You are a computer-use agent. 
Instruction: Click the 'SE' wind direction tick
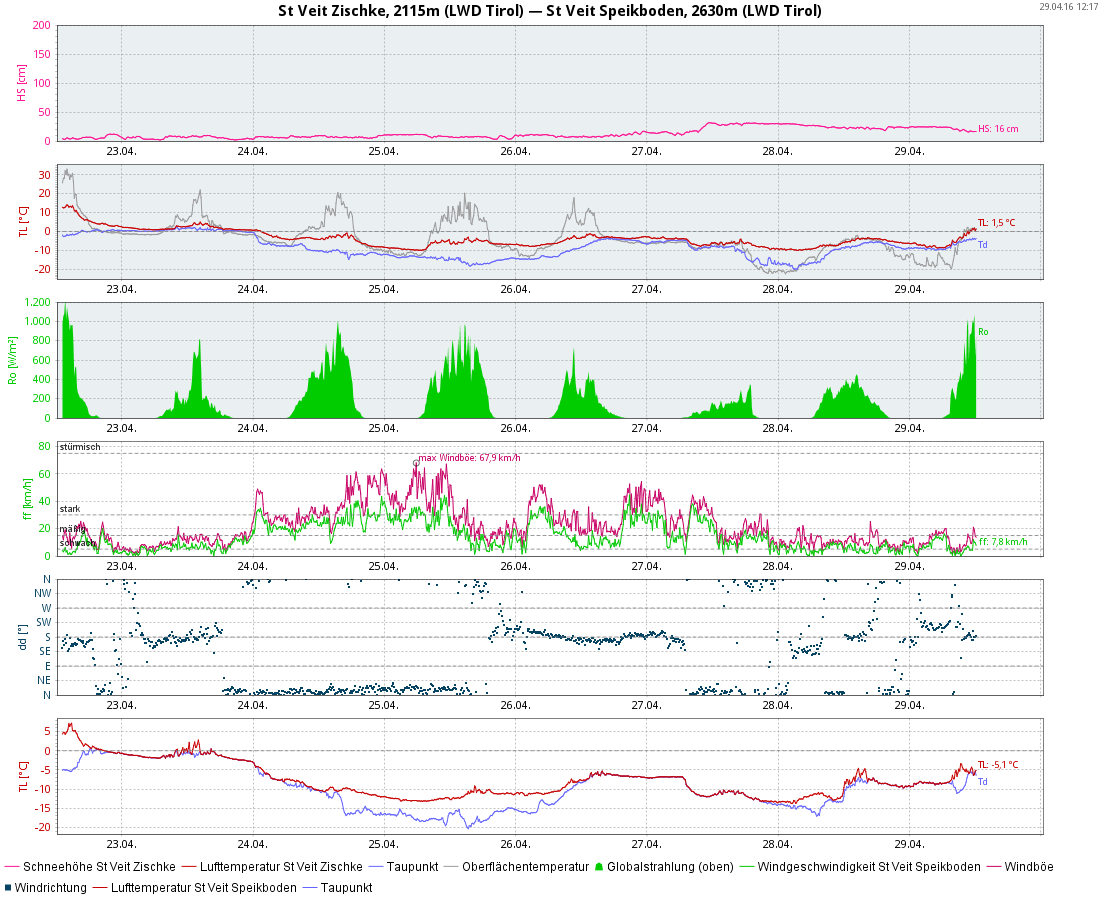pos(45,652)
